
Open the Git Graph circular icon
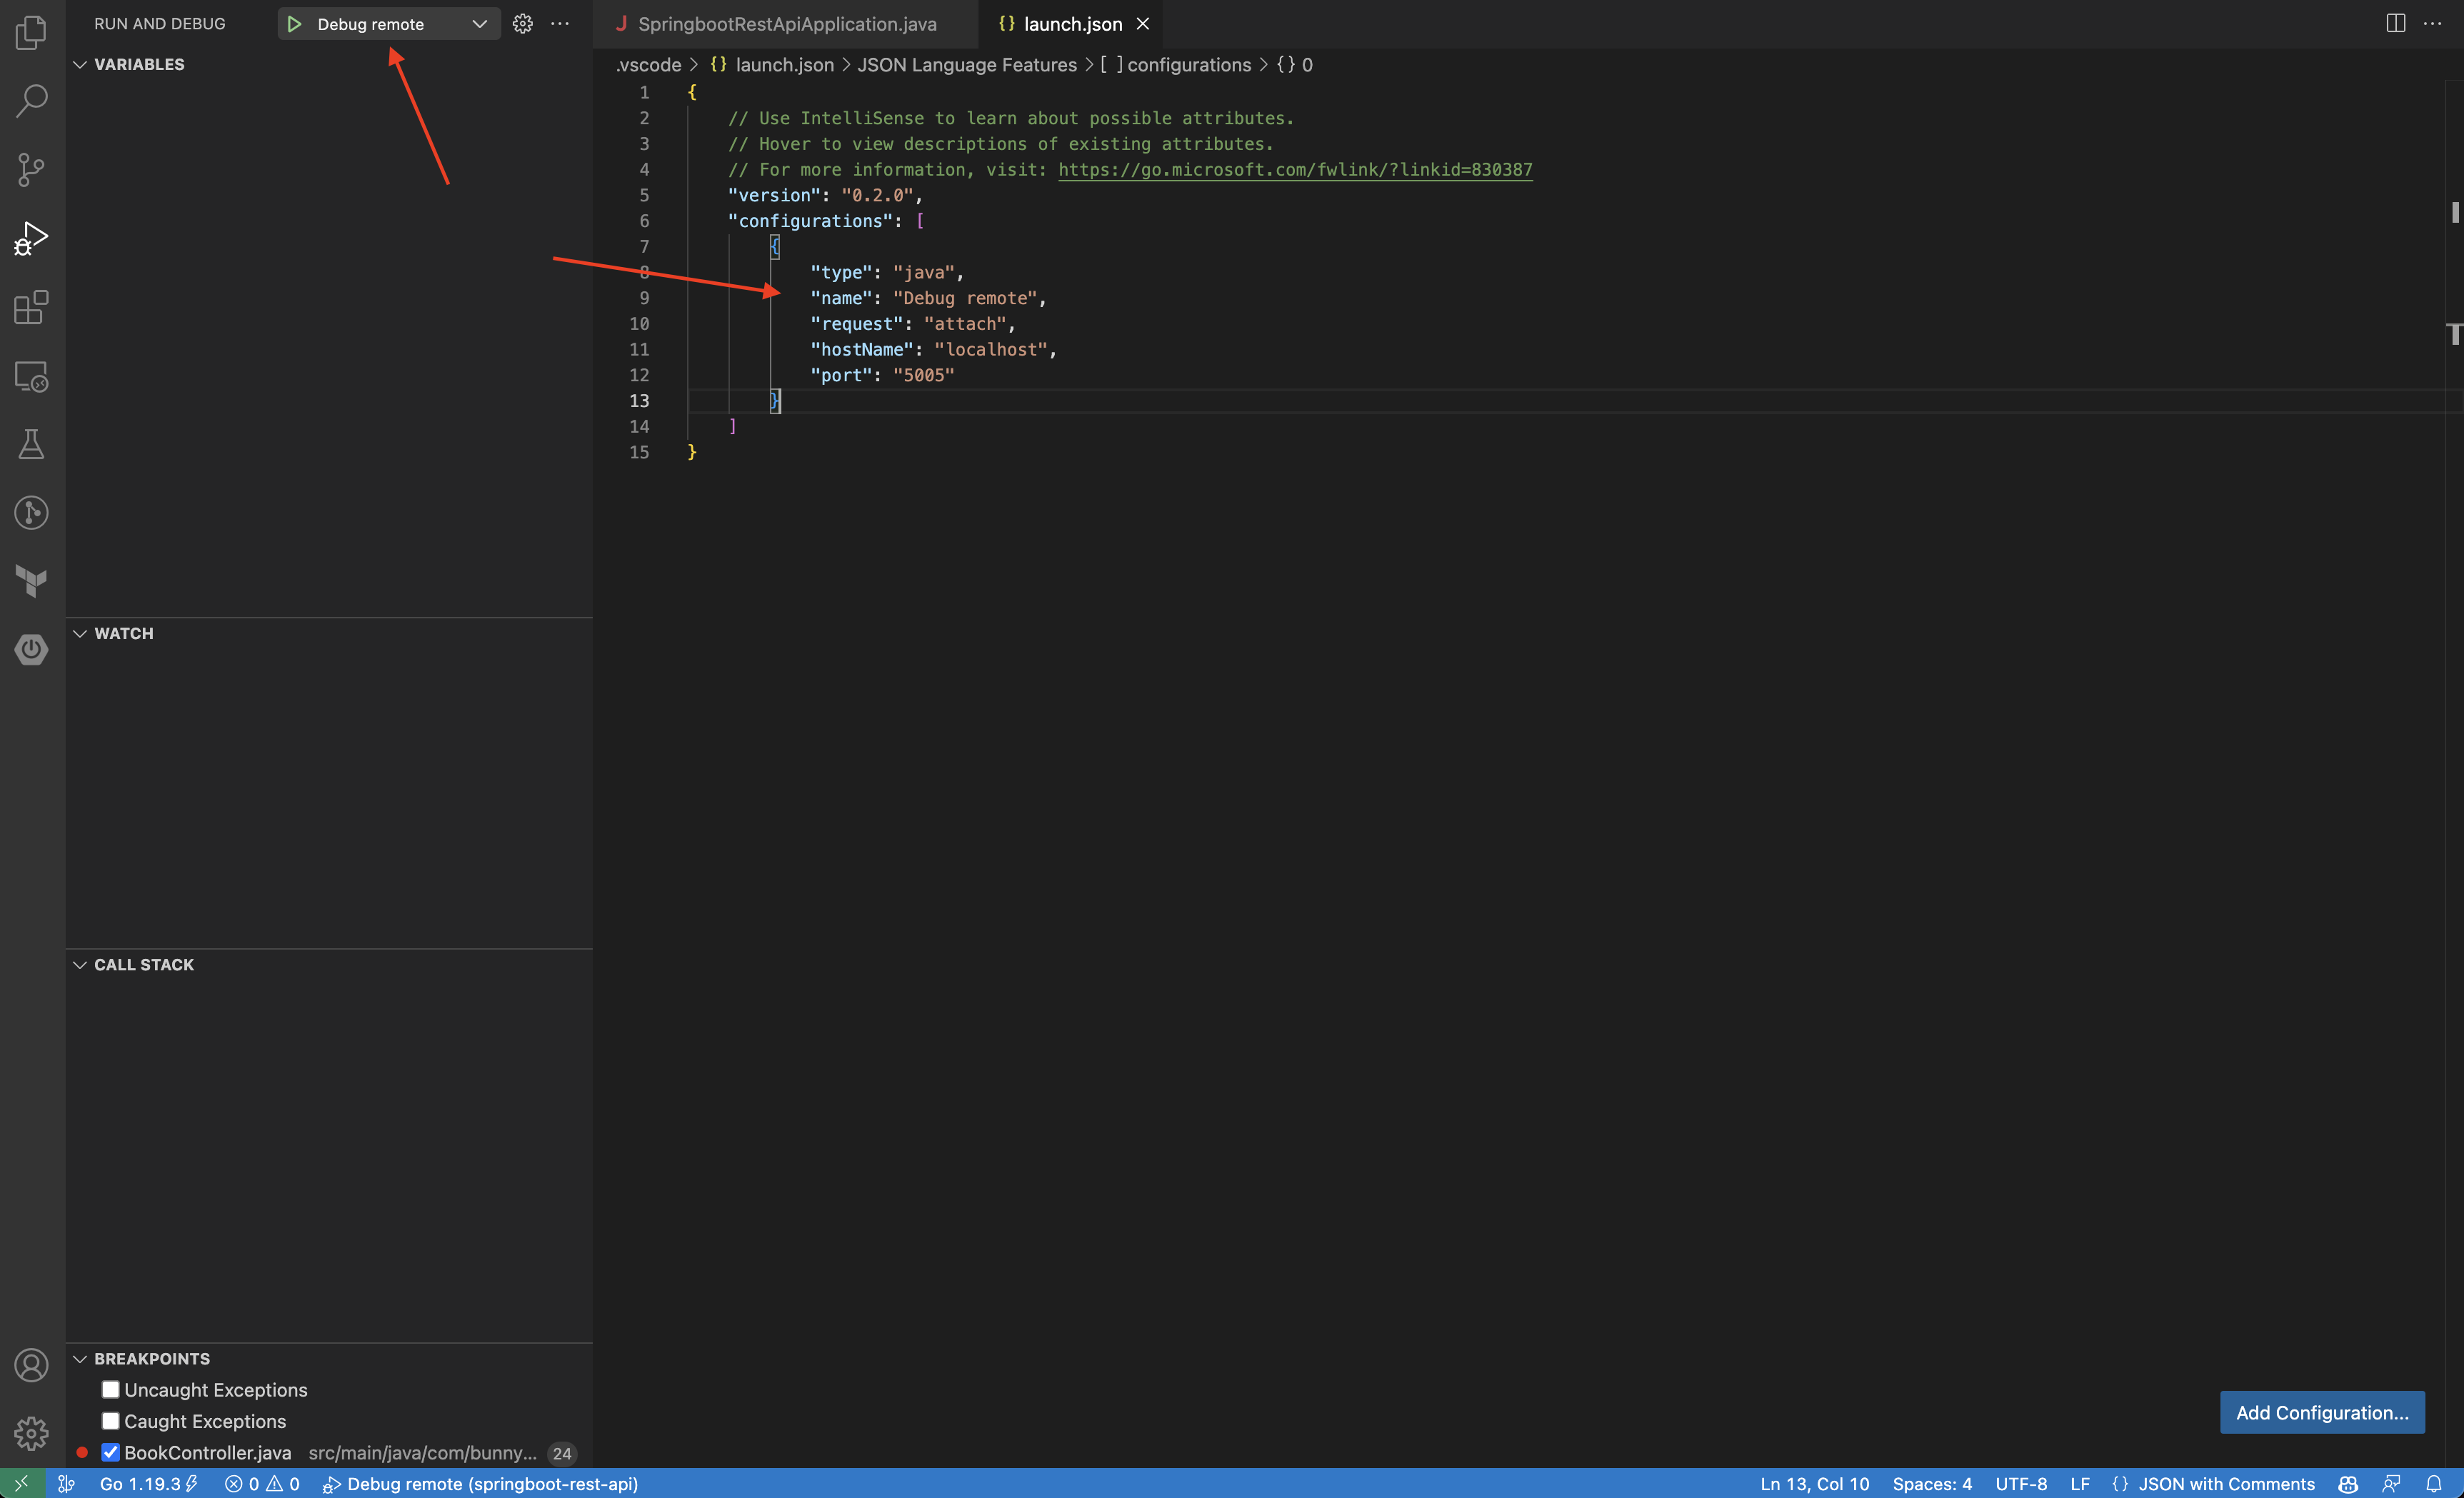[32, 513]
